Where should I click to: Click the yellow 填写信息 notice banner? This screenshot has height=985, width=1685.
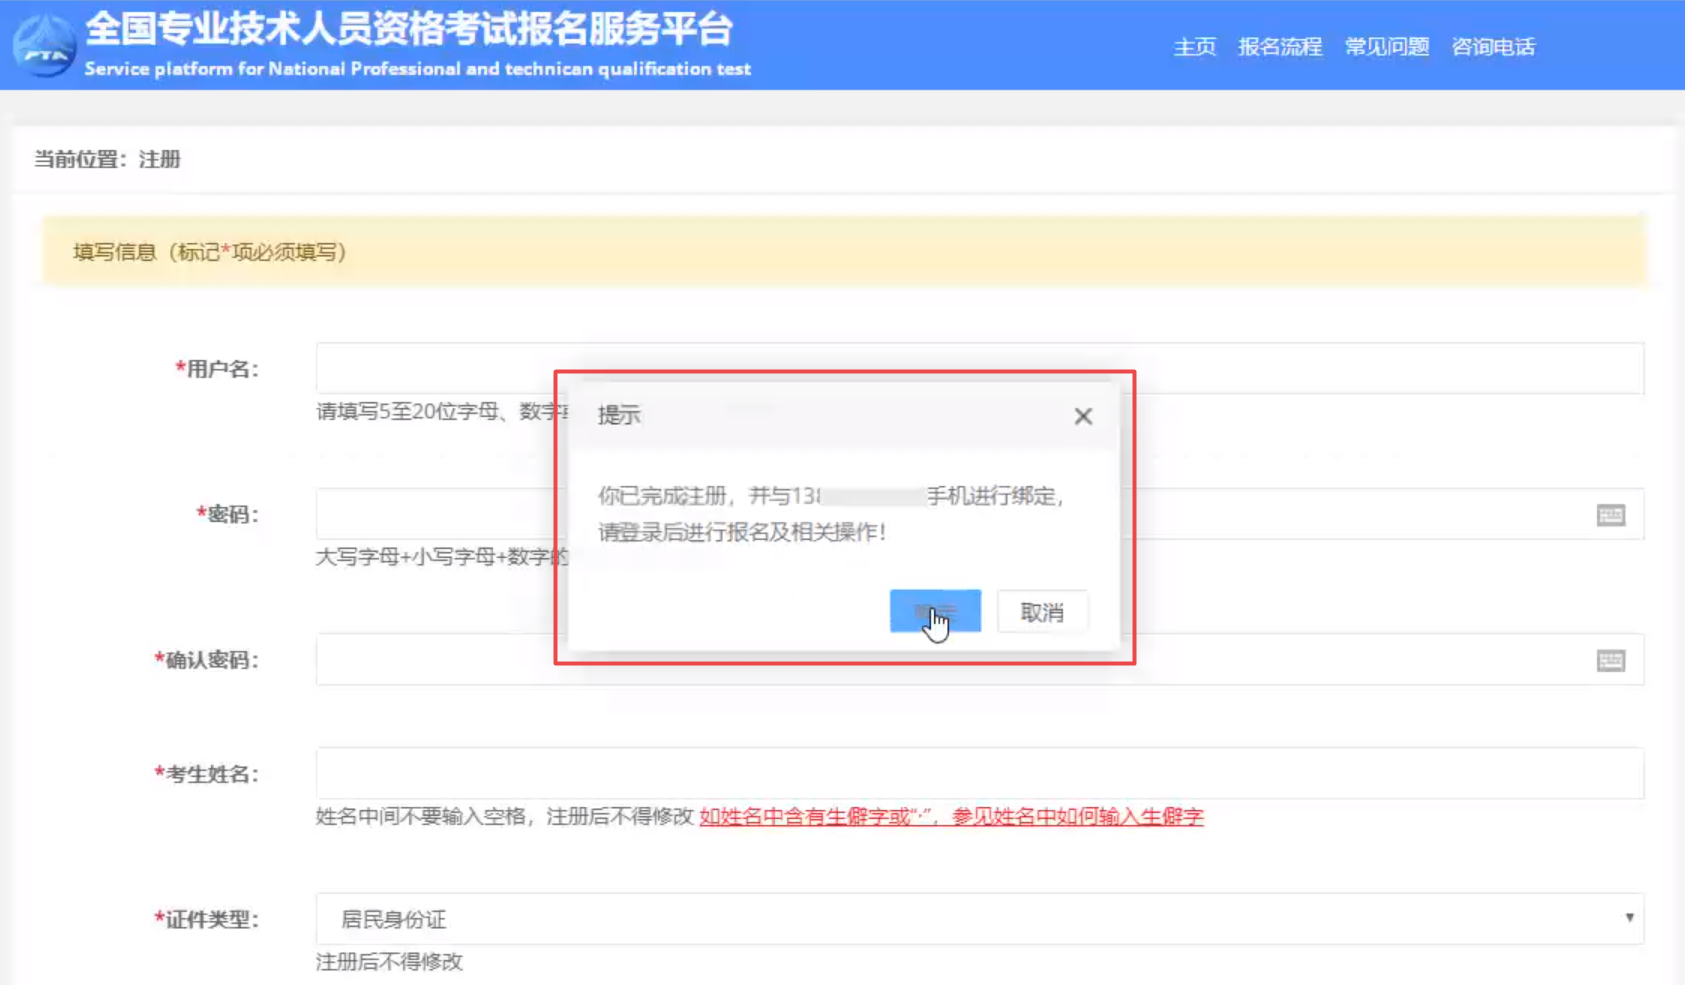pos(843,251)
